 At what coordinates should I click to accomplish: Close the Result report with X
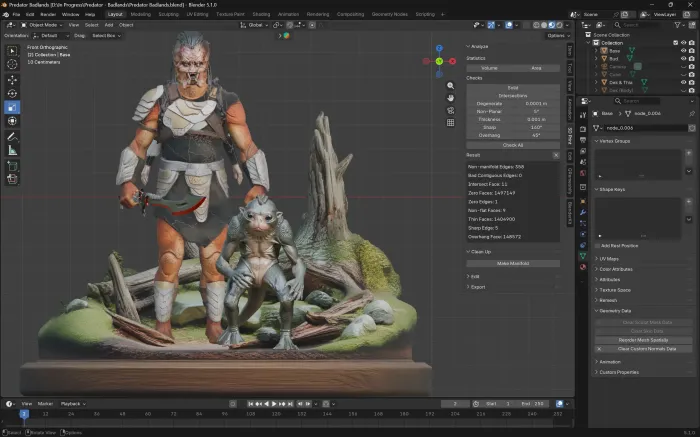point(556,155)
